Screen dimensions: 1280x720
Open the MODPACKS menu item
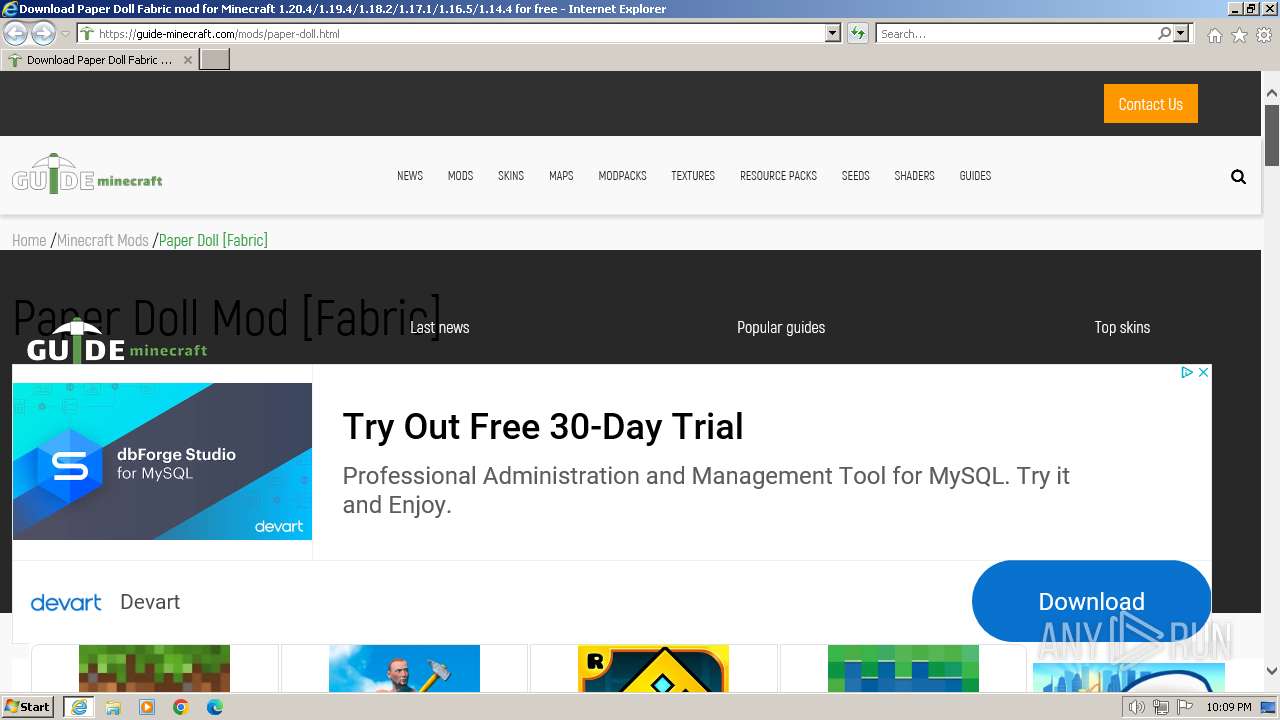pos(622,176)
